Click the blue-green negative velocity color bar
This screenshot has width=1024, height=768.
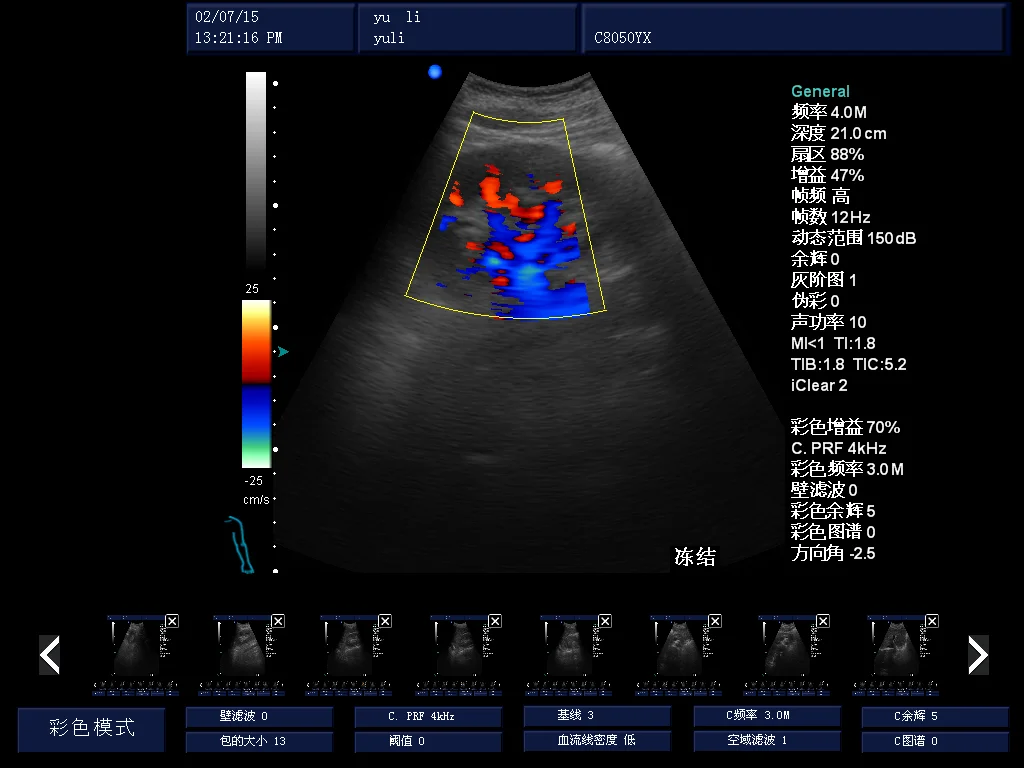(x=256, y=426)
